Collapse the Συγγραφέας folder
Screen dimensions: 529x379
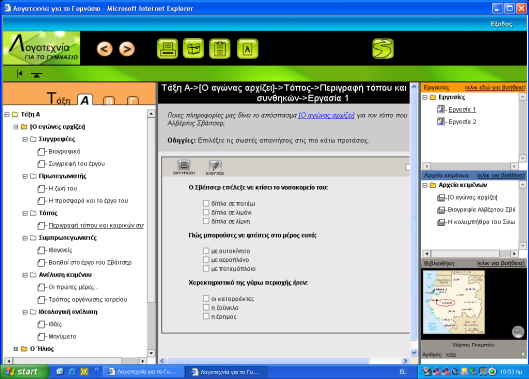click(25, 139)
